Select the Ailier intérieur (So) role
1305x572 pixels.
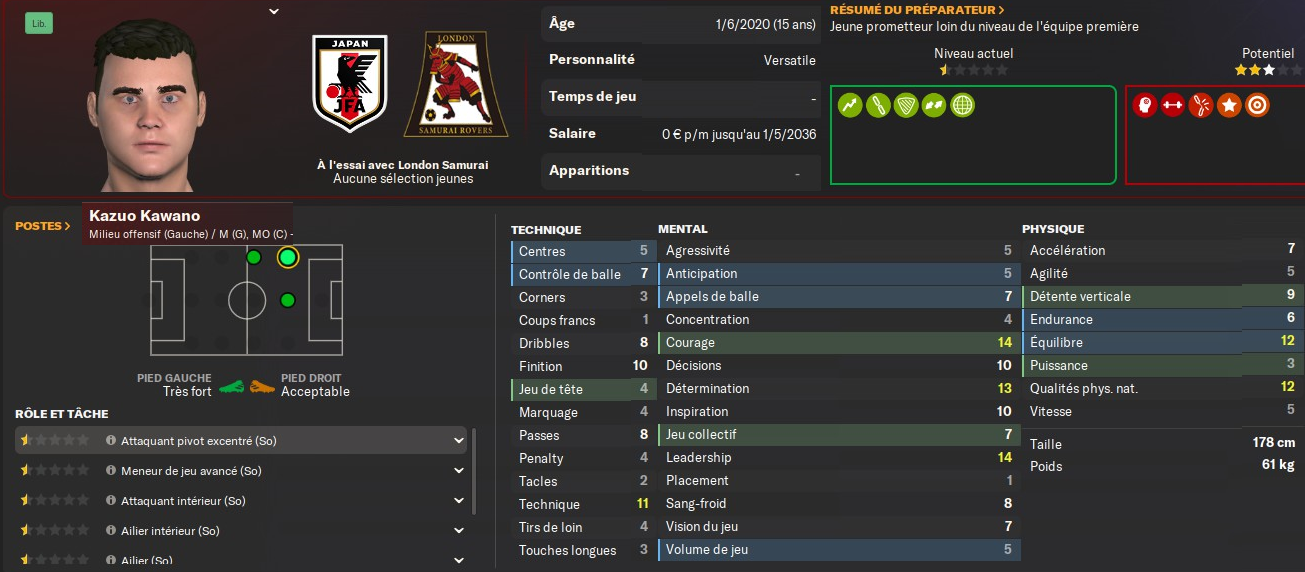(169, 530)
